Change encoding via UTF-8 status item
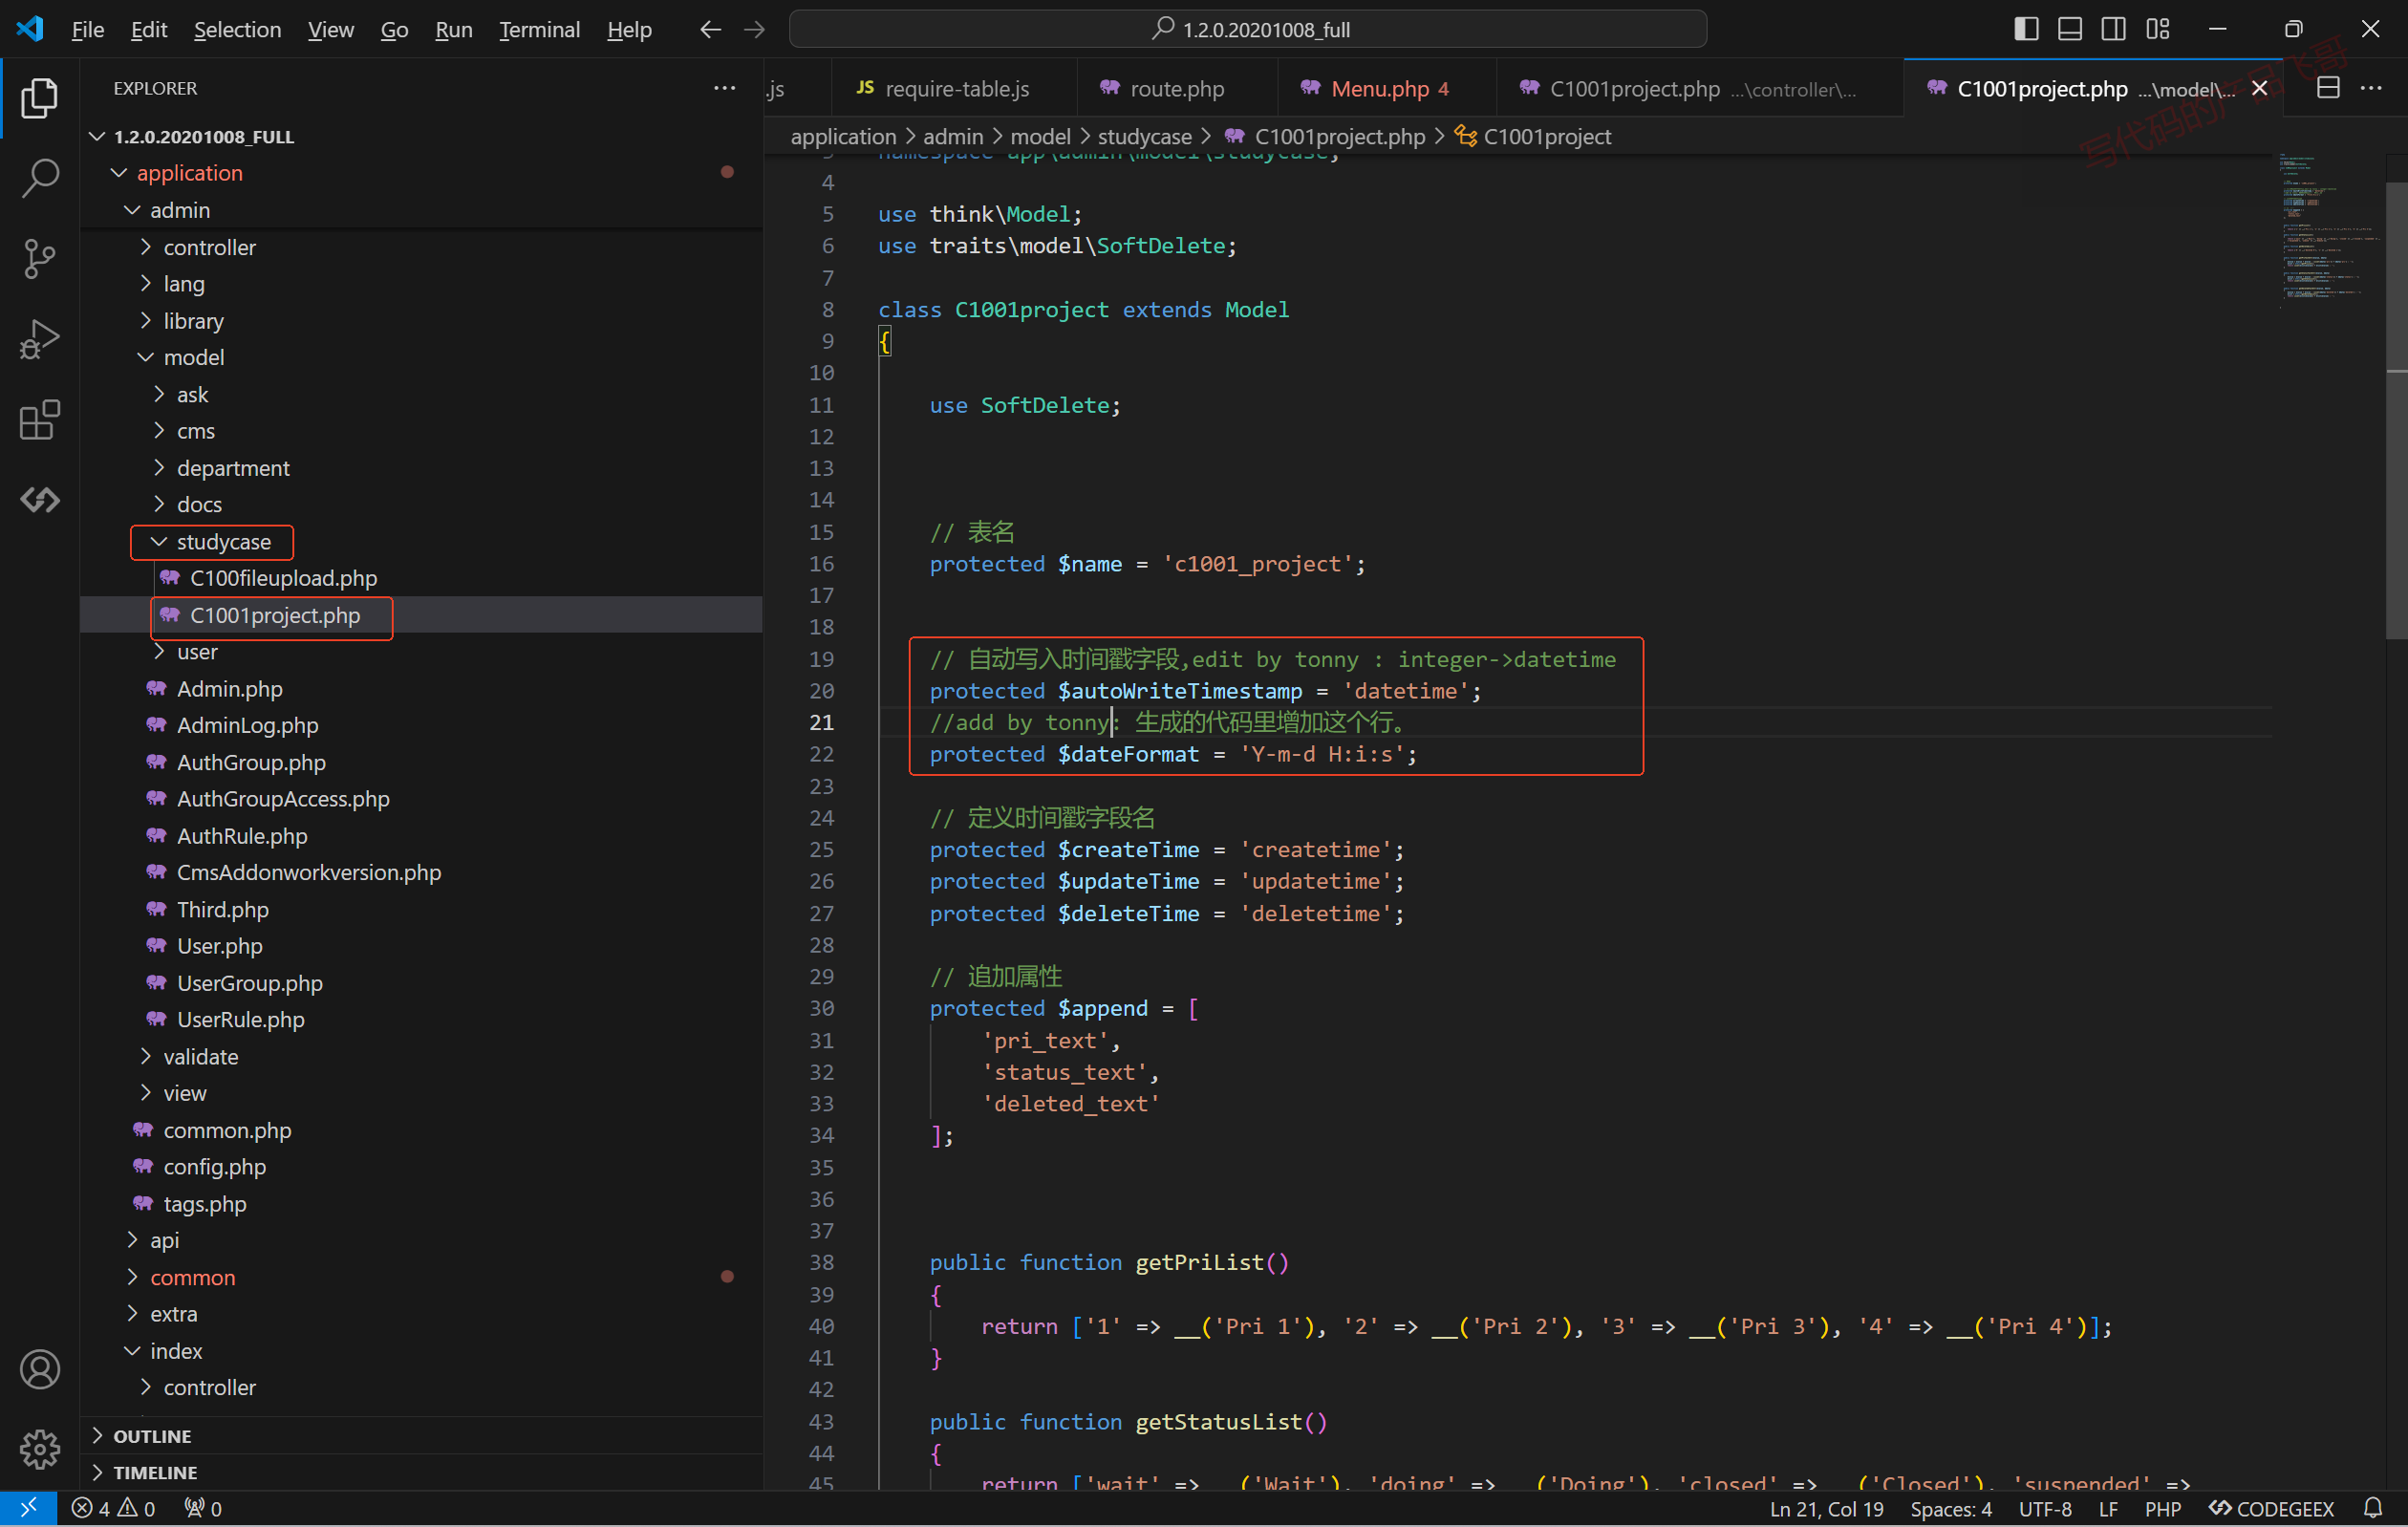Image resolution: width=2408 pixels, height=1527 pixels. pos(2044,1508)
